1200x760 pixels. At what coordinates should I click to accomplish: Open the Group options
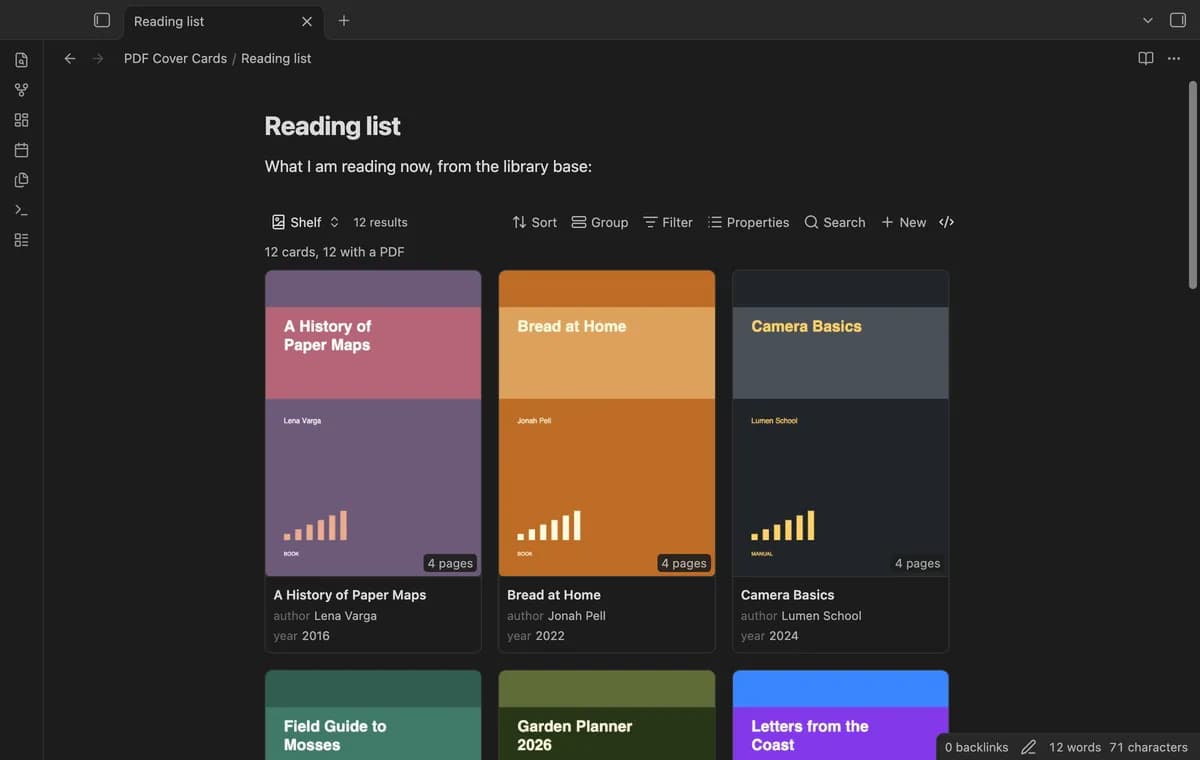pos(600,222)
